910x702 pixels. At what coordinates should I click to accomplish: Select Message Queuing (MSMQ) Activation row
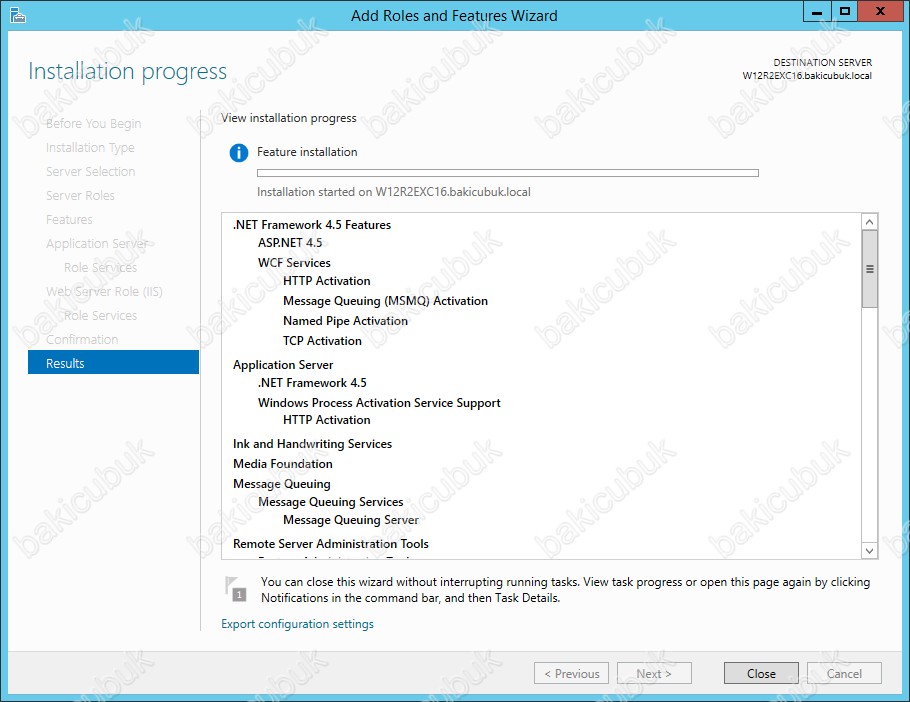pyautogui.click(x=385, y=301)
